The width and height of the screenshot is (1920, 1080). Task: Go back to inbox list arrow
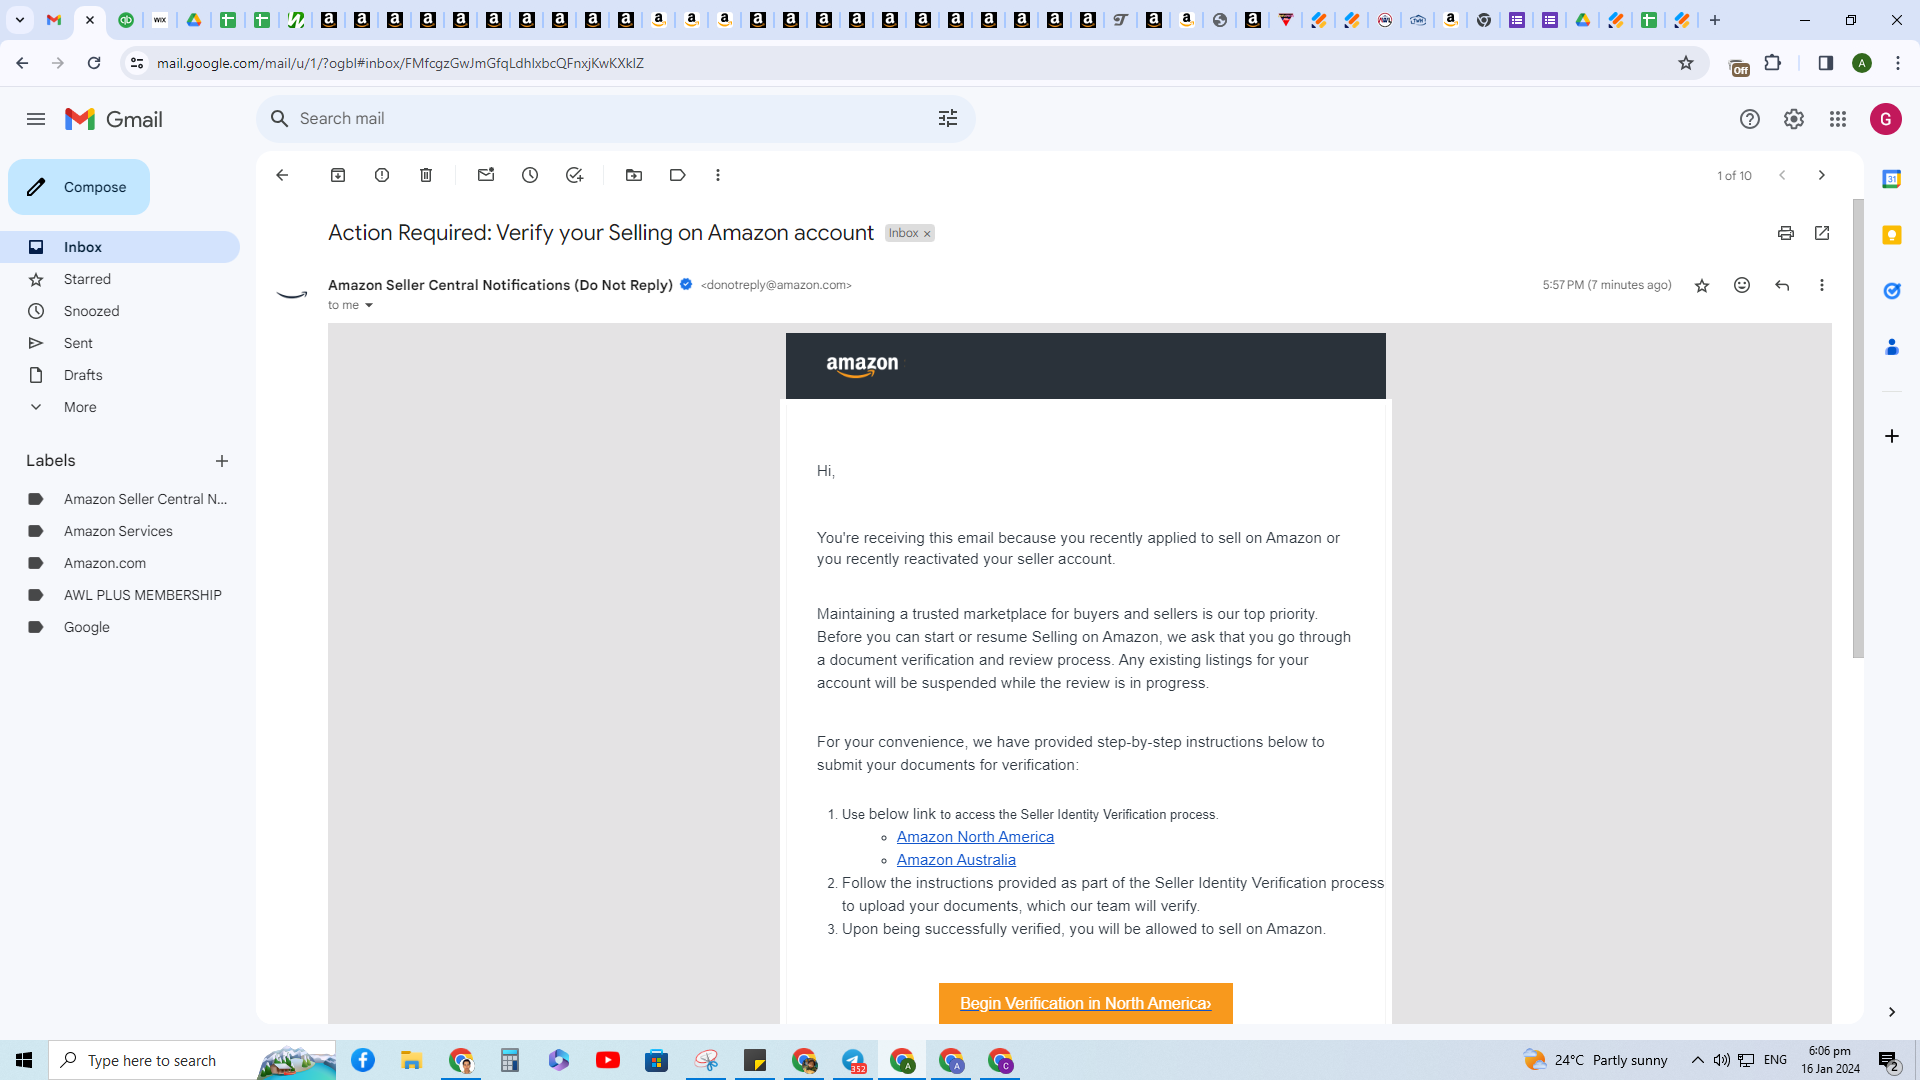tap(282, 175)
